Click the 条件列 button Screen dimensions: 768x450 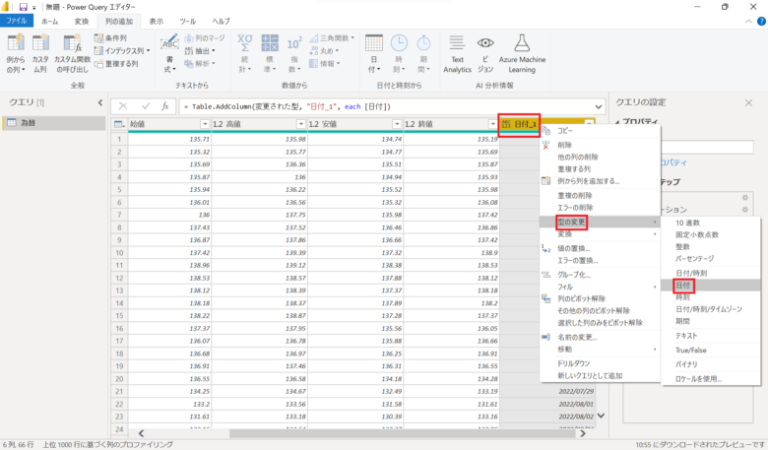click(117, 37)
